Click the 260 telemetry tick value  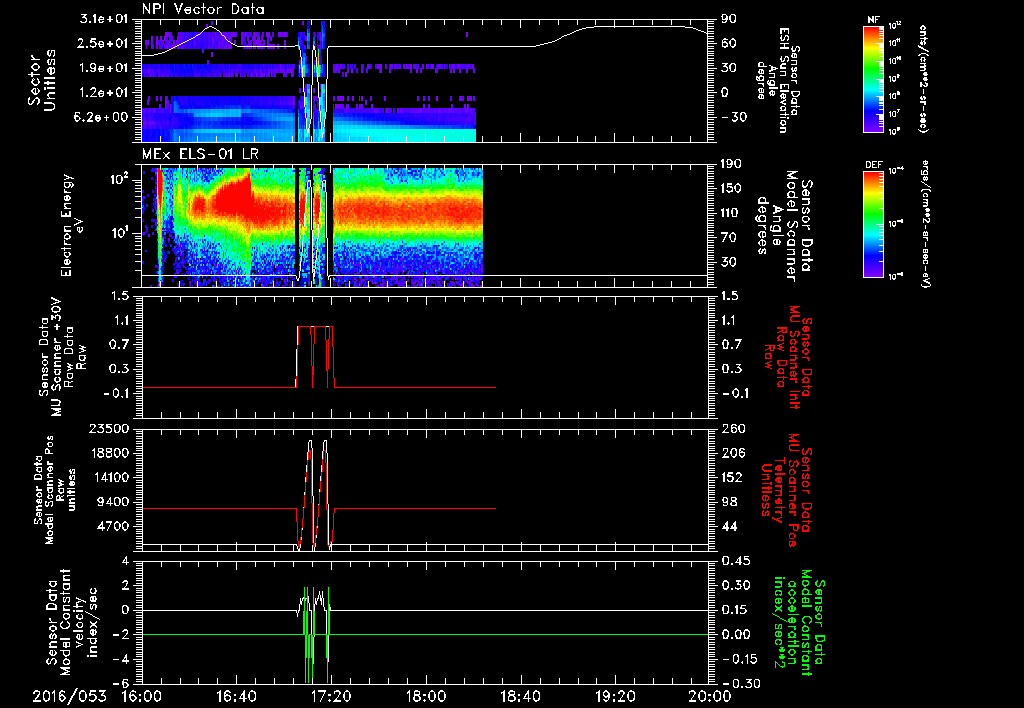734,428
